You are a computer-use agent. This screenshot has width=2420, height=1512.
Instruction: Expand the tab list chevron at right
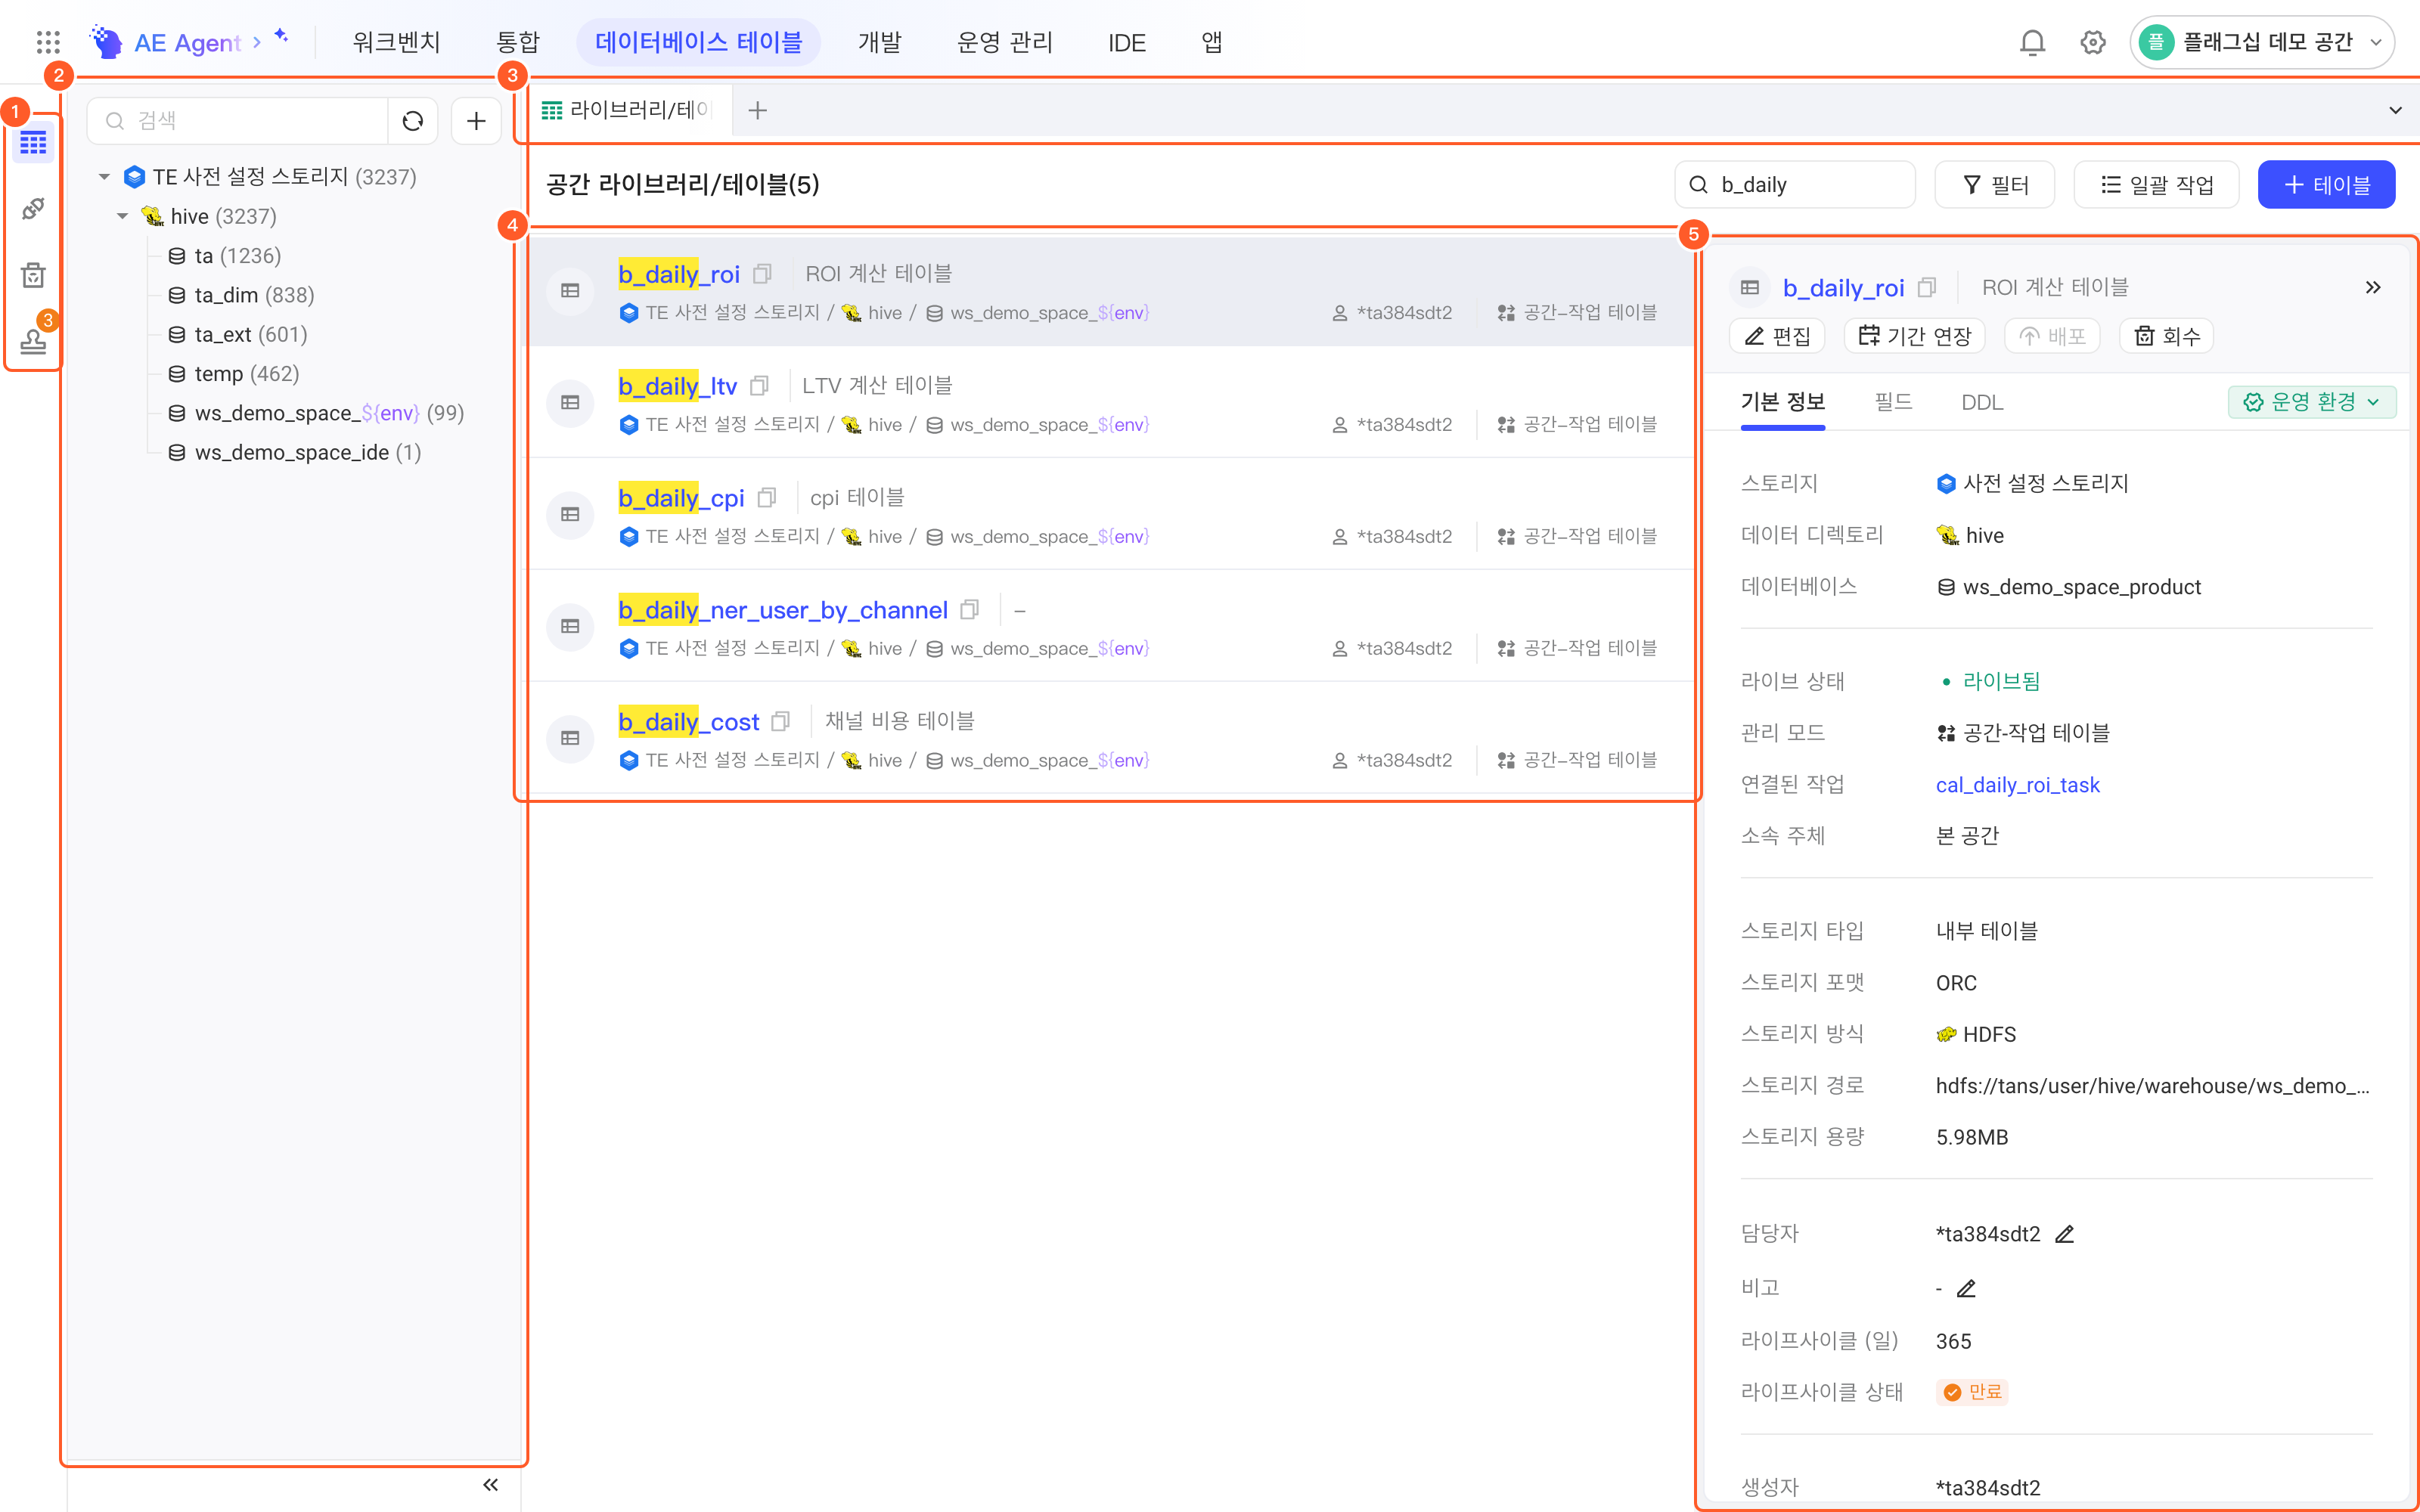tap(2395, 110)
